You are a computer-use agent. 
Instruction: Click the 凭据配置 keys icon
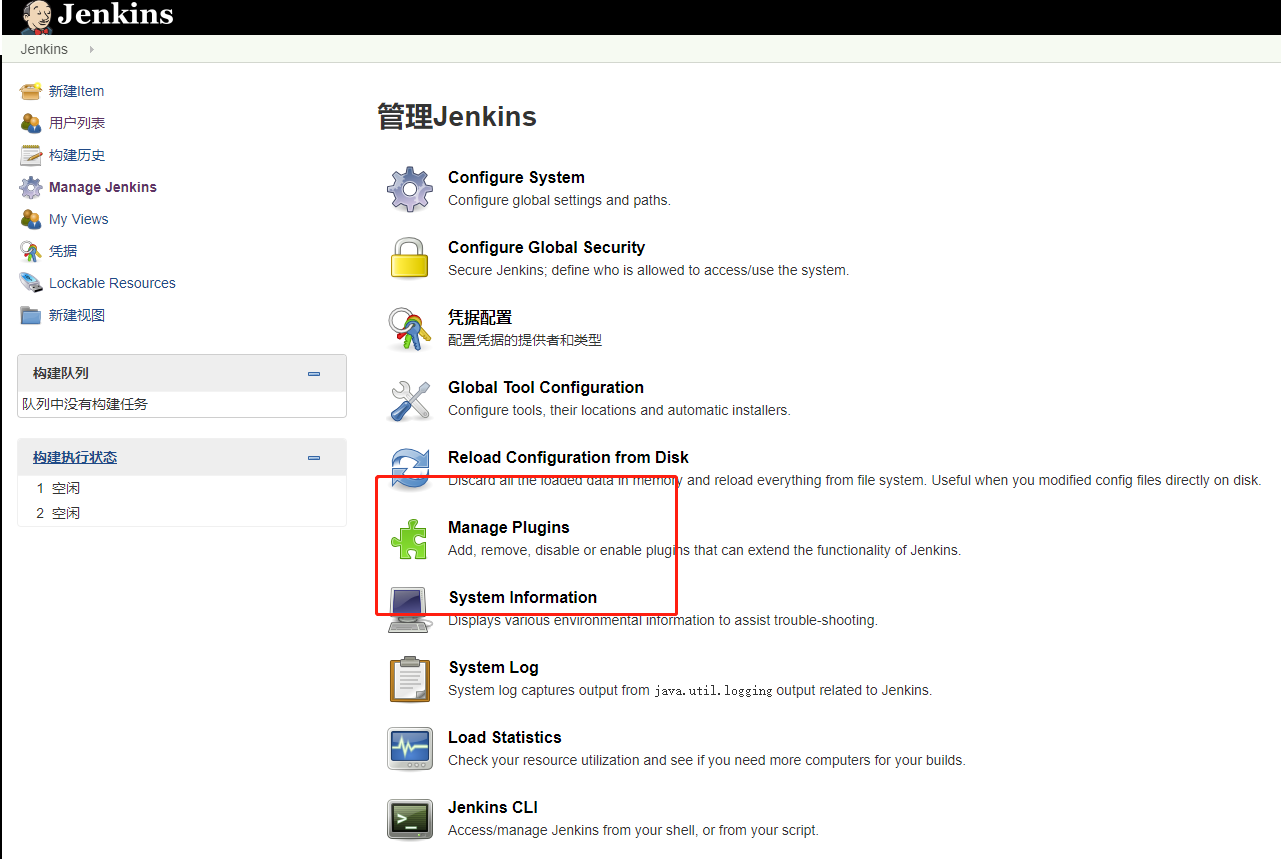(x=409, y=329)
